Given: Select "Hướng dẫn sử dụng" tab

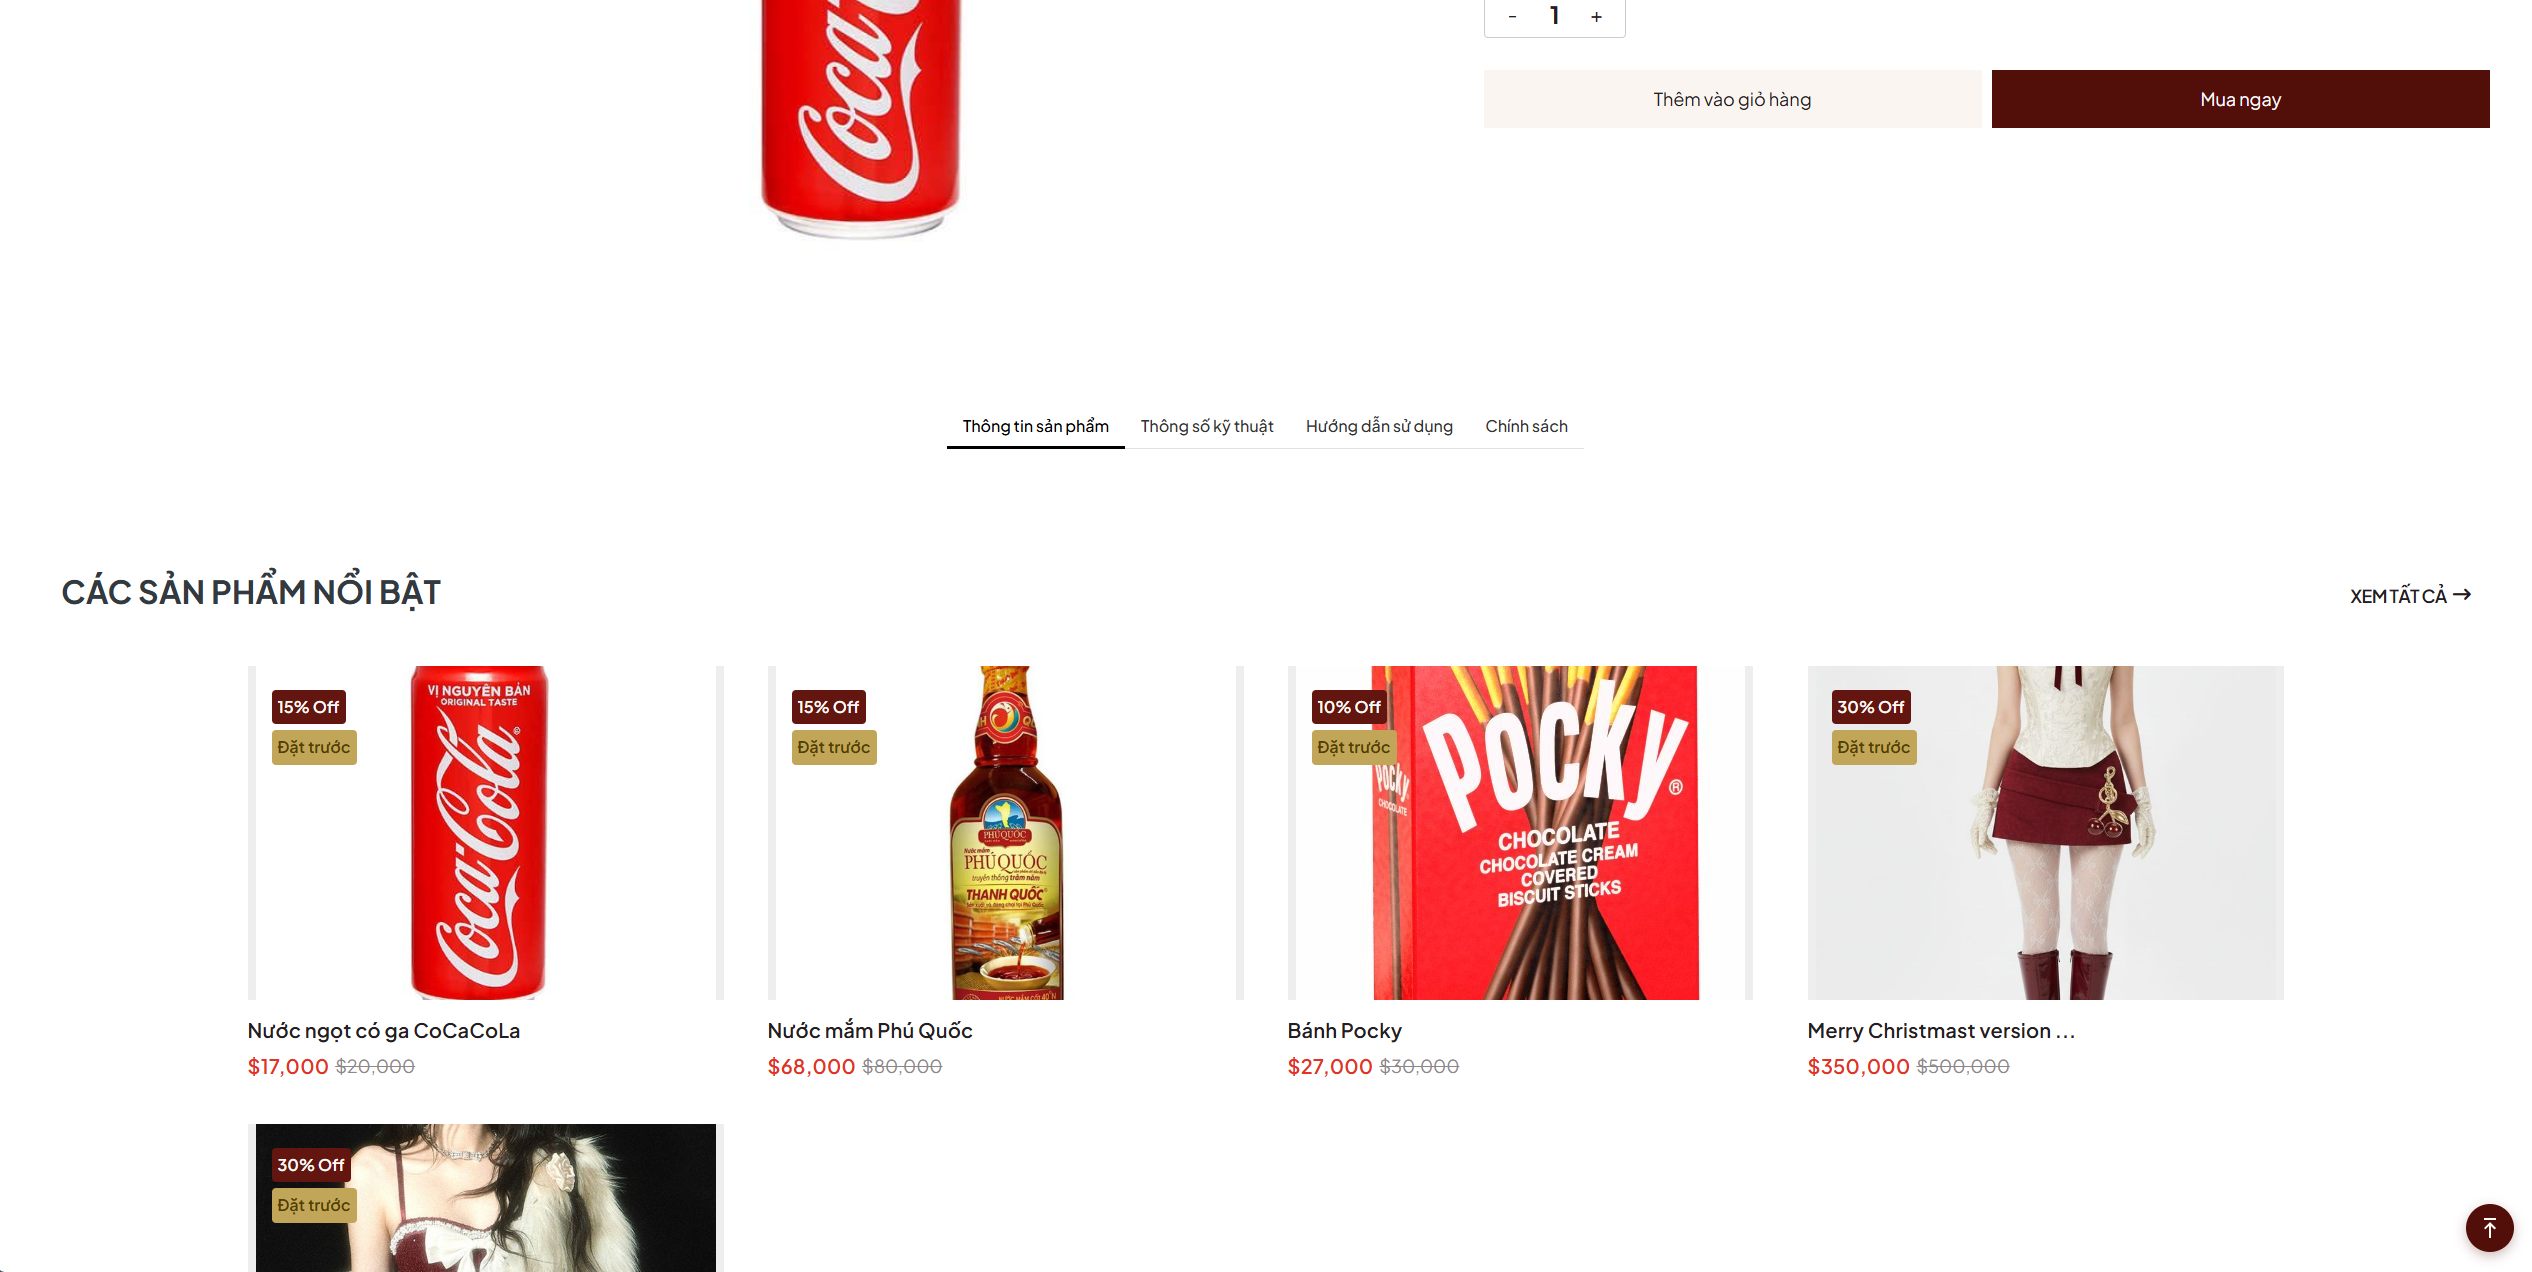Looking at the screenshot, I should 1378,426.
